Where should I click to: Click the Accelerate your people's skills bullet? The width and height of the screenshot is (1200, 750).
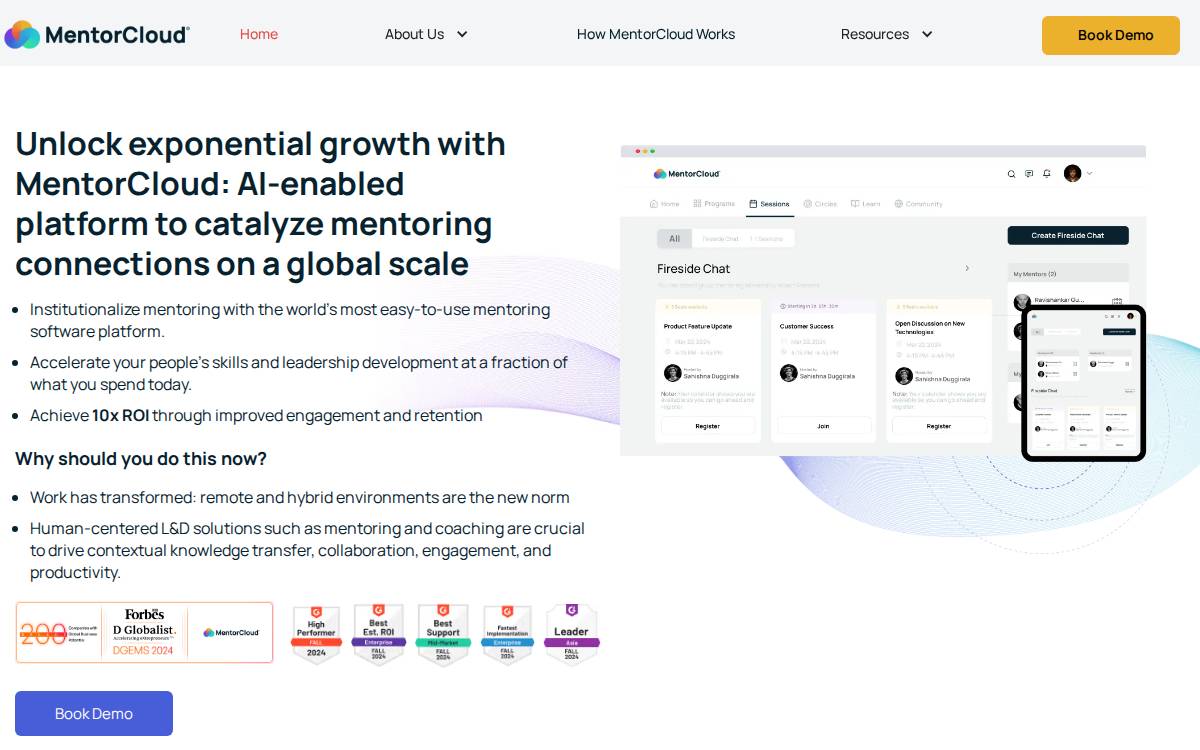(299, 373)
